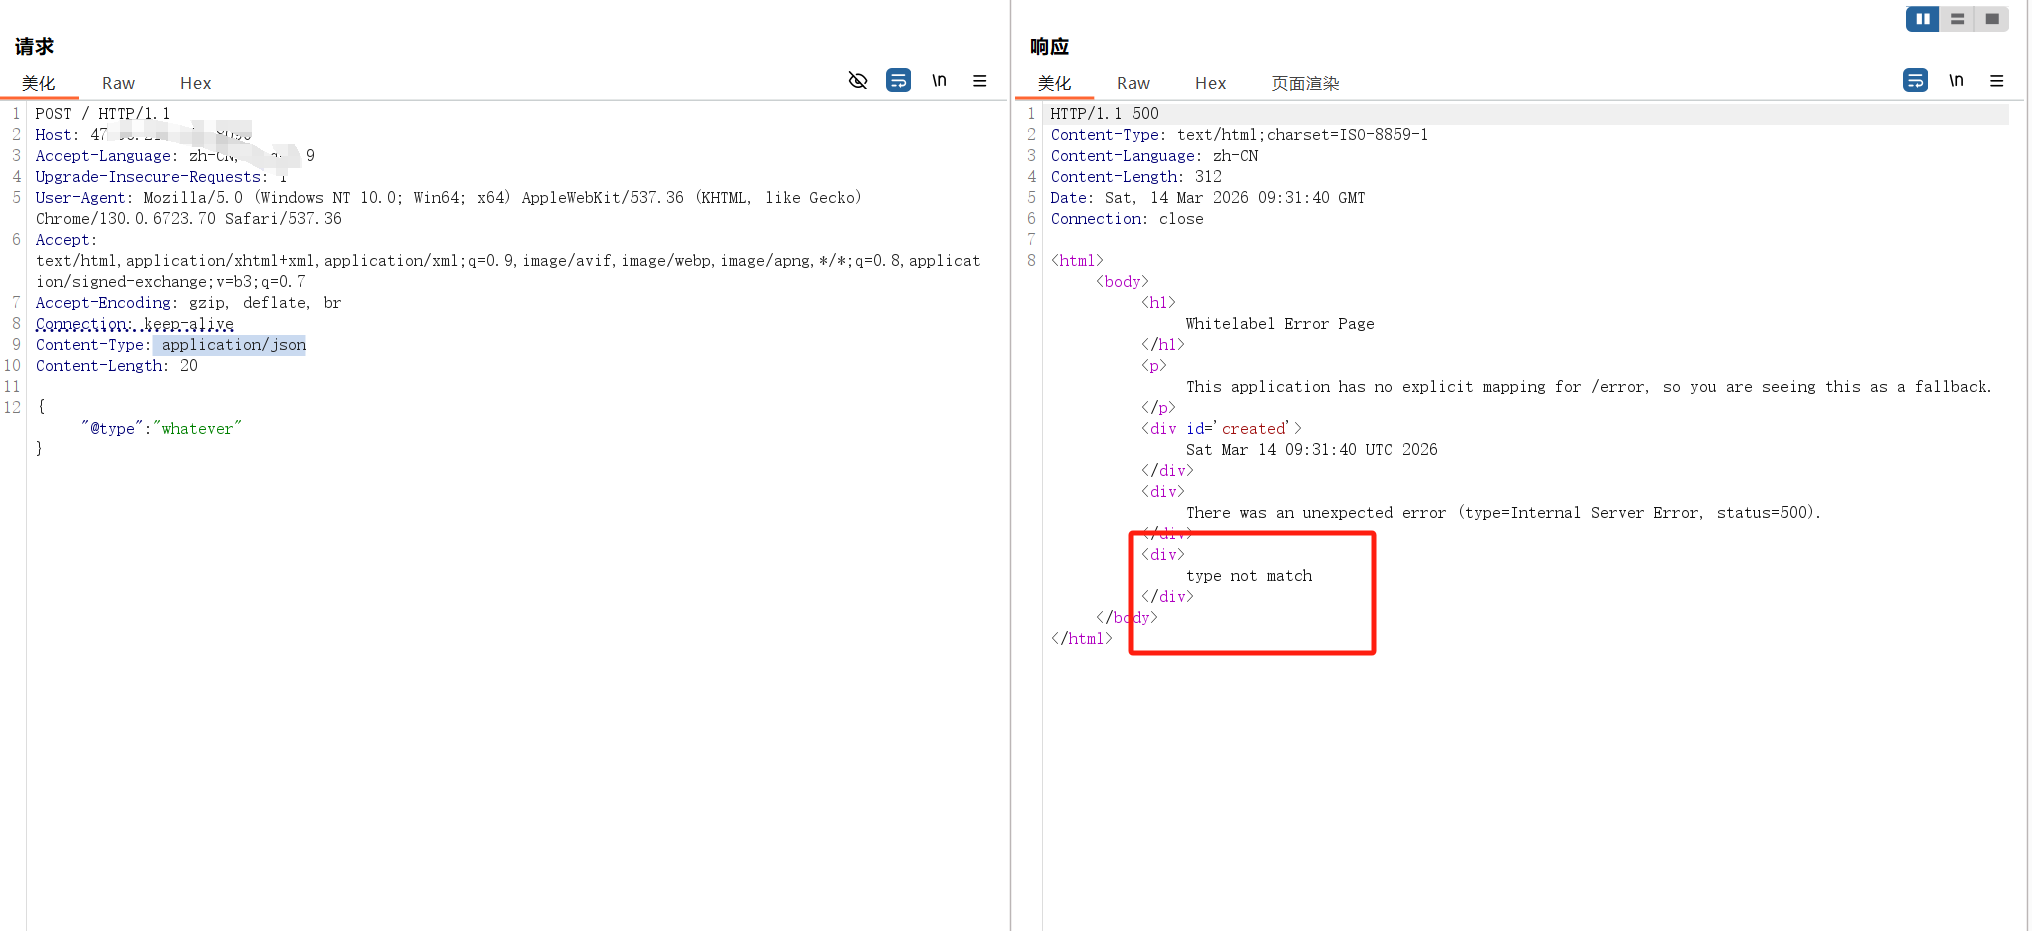Open the response panel hamburger options menu

(x=1996, y=81)
